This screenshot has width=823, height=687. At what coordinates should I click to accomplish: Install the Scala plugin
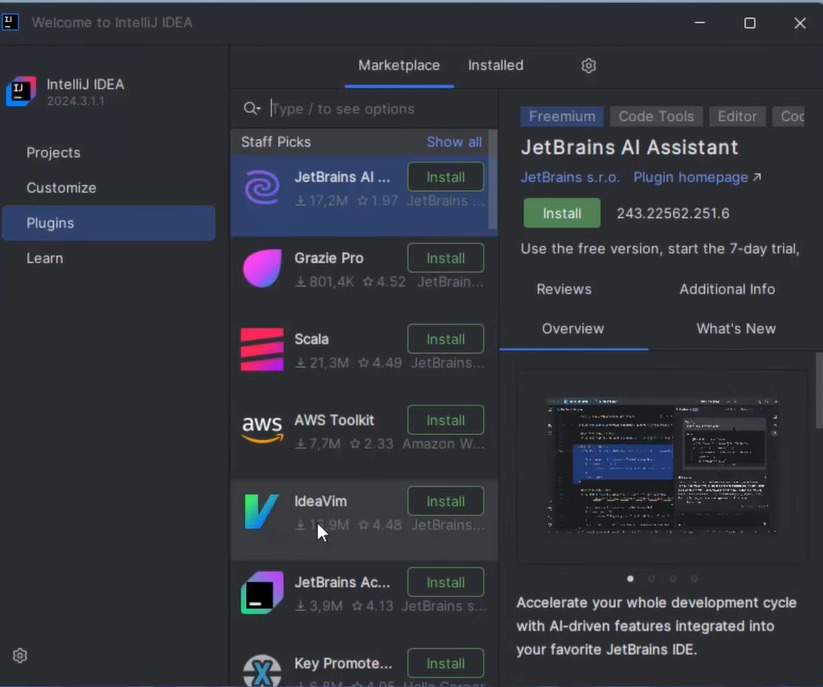tap(446, 339)
